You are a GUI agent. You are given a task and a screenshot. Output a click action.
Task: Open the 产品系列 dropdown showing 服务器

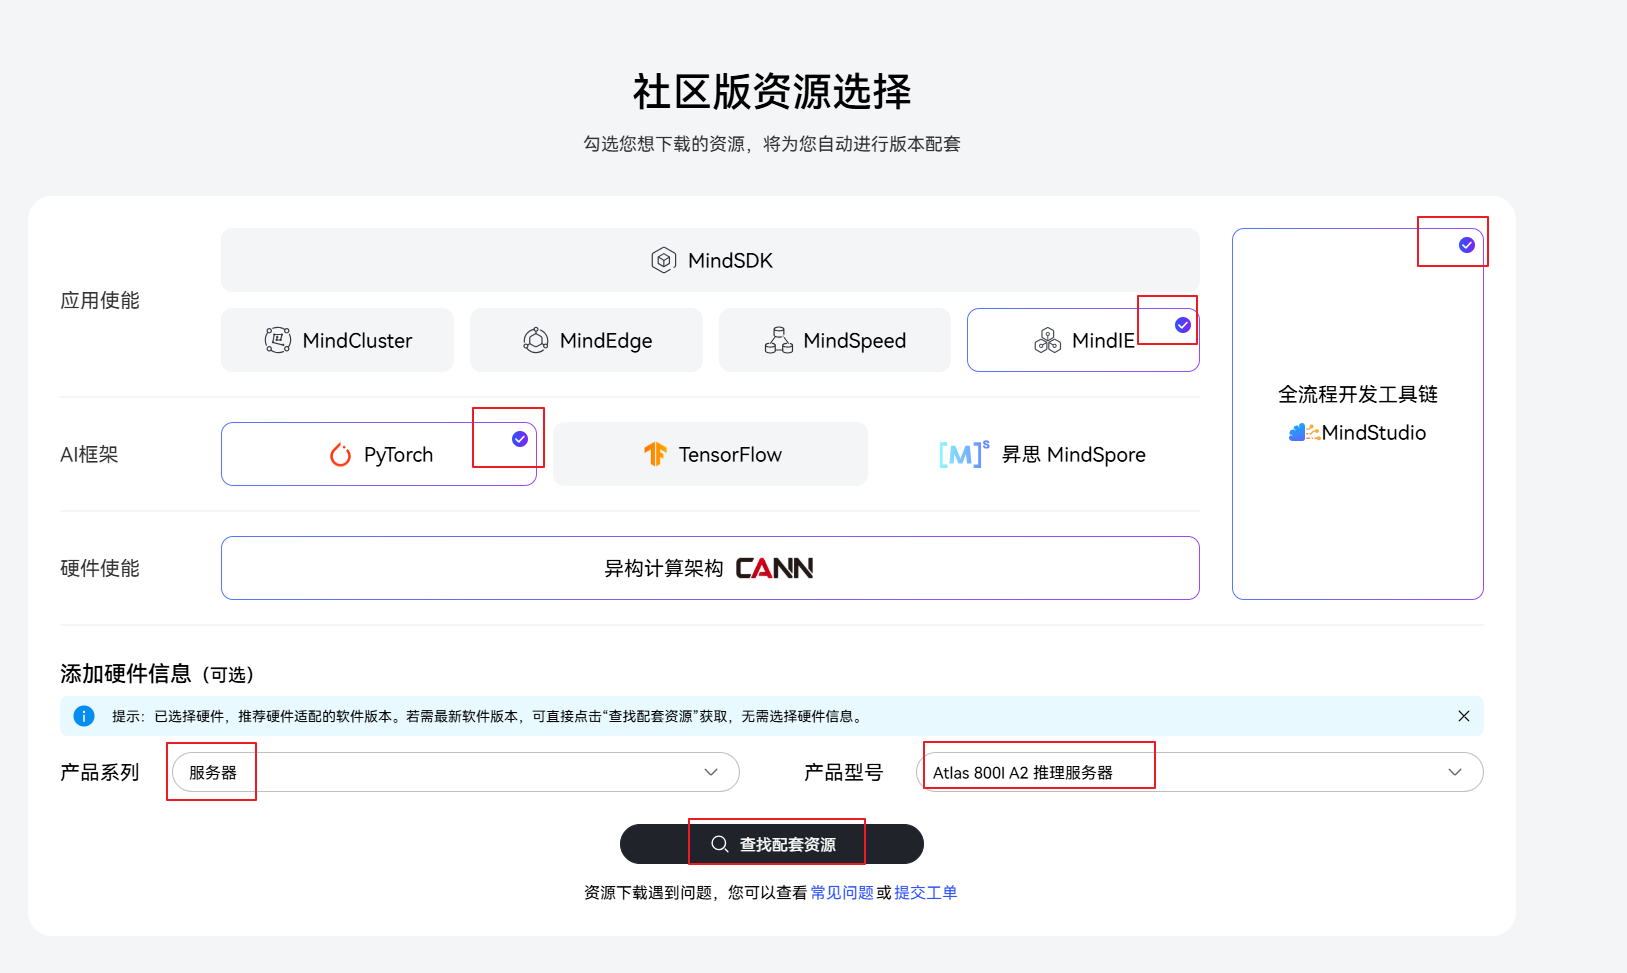456,772
